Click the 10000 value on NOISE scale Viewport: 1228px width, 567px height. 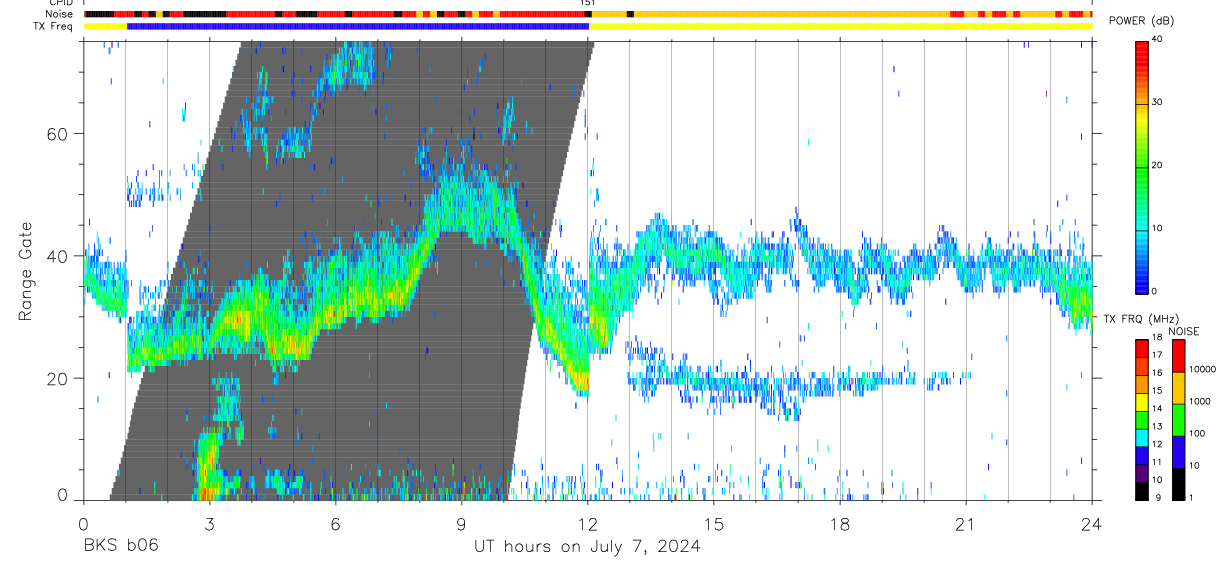(x=1203, y=369)
